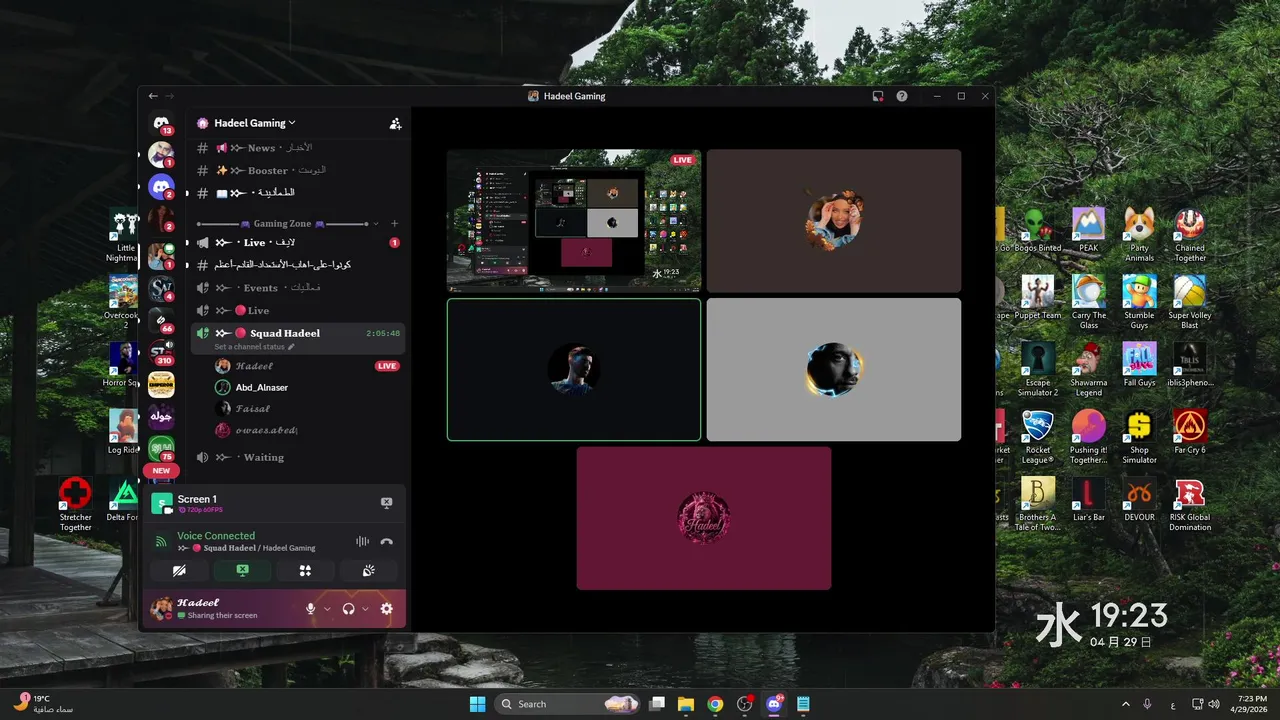Screen dimensions: 1280x720
Task: Open the weather widget showing 19°C
Action: click(x=42, y=704)
